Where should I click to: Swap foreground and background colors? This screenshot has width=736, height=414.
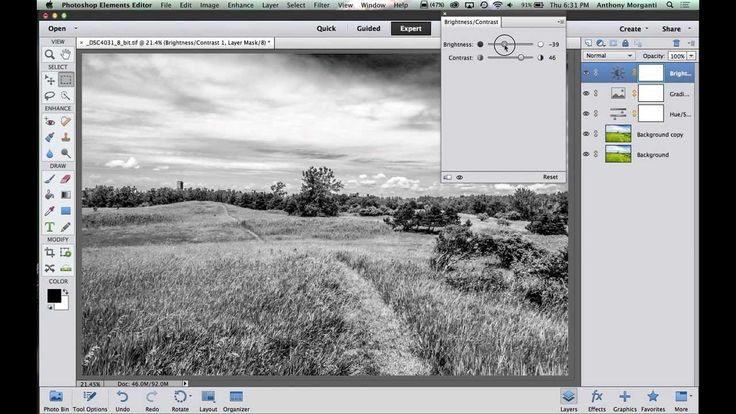point(66,292)
